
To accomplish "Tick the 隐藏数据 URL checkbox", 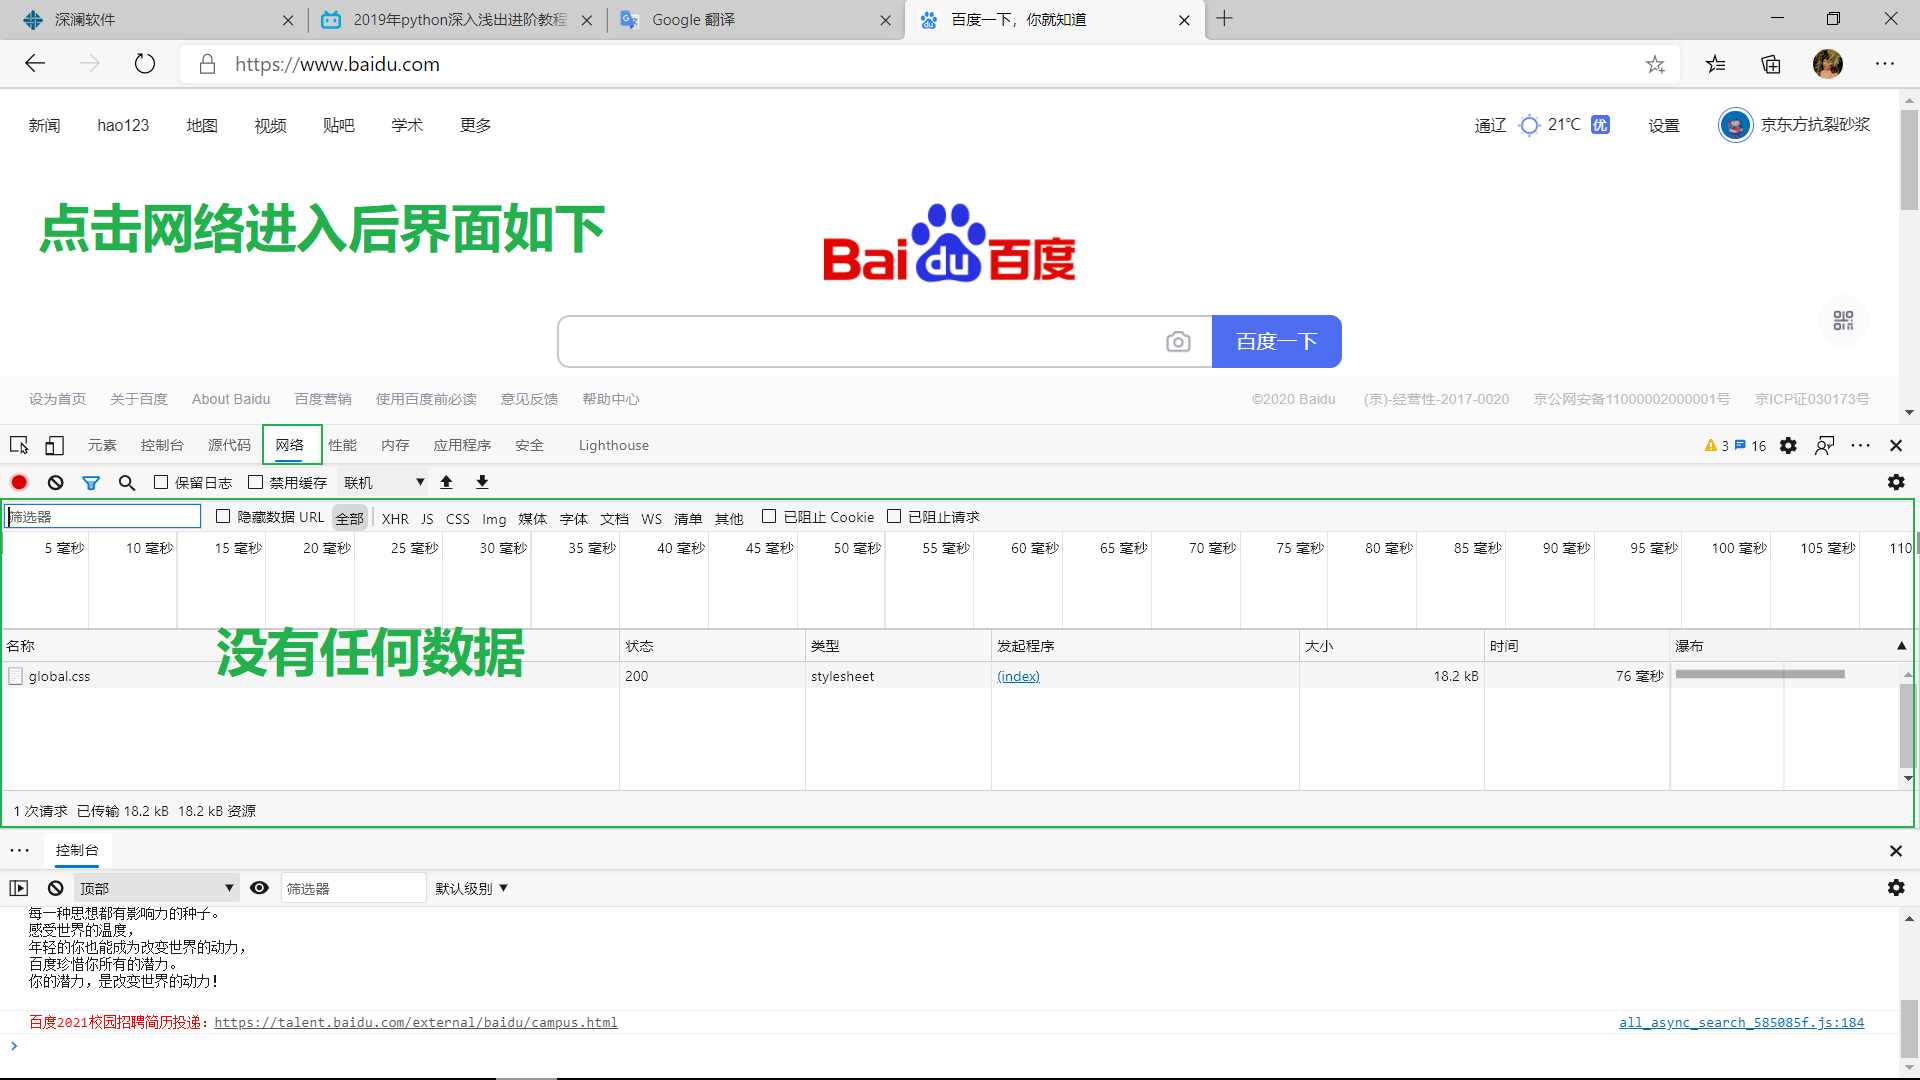I will click(223, 516).
